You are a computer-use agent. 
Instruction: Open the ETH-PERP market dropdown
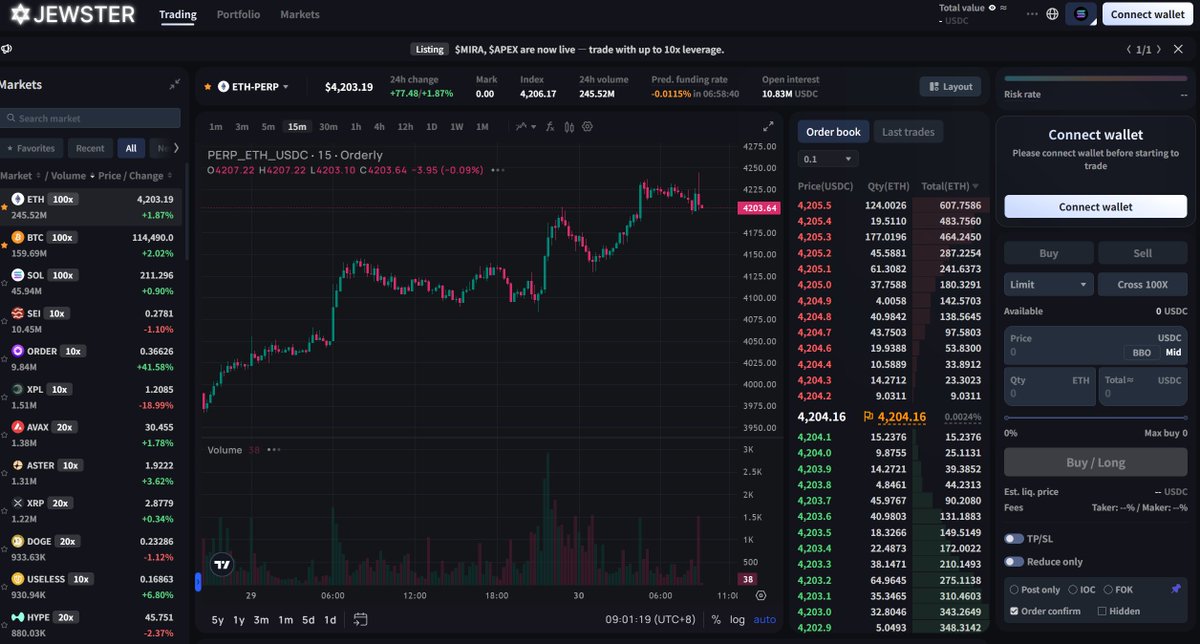coord(253,87)
